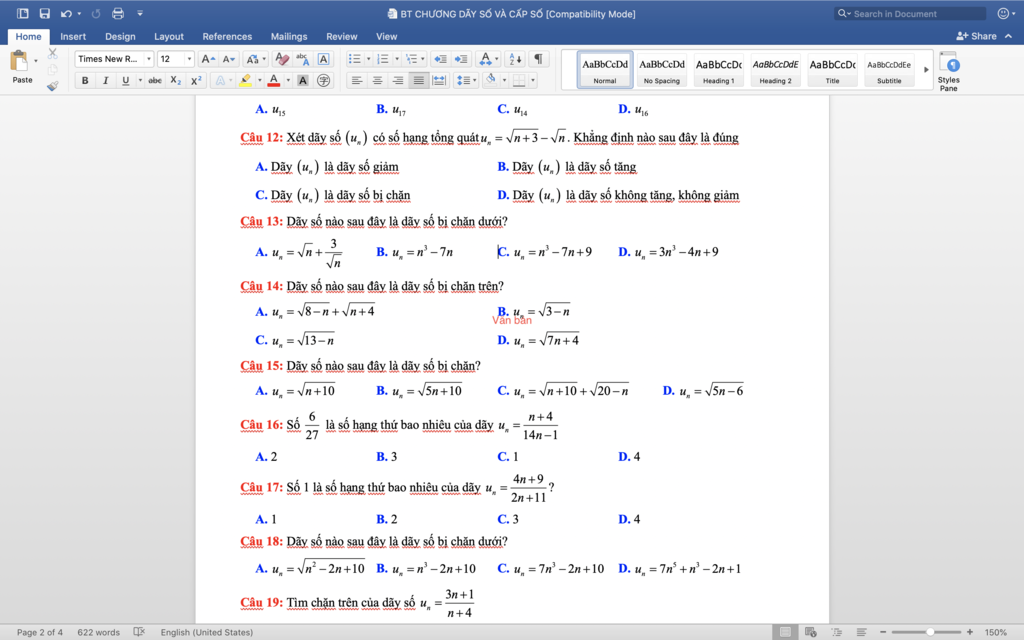Open the line spacing dropdown

pyautogui.click(x=466, y=80)
